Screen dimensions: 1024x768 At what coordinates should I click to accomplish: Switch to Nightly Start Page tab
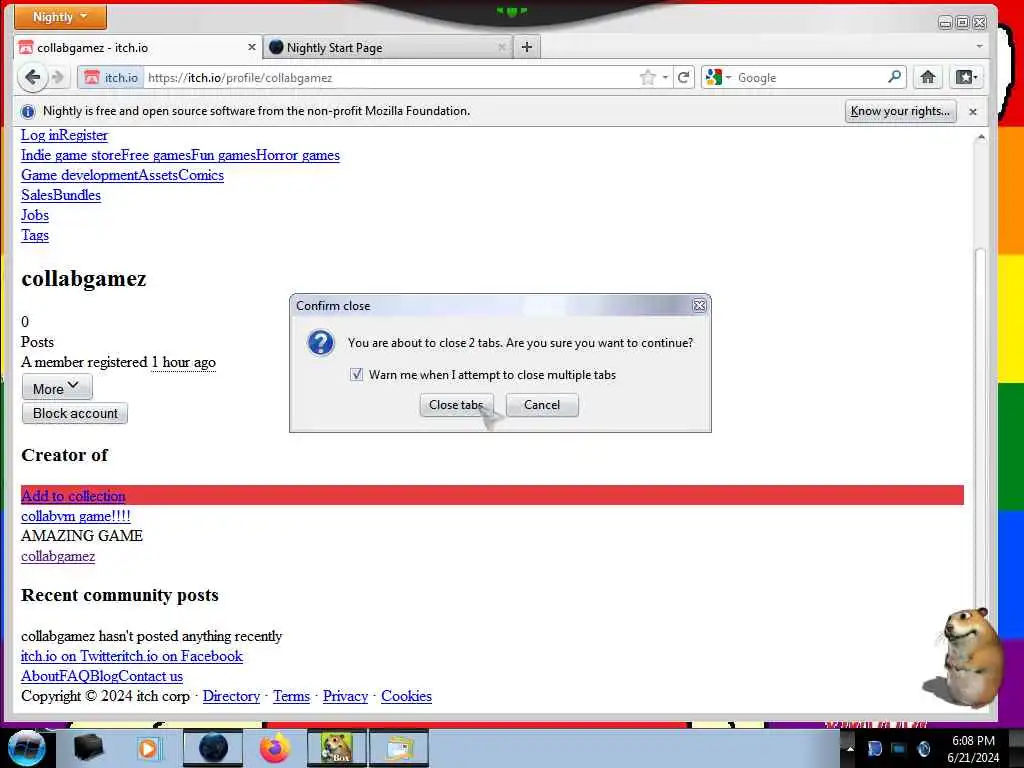tap(387, 47)
